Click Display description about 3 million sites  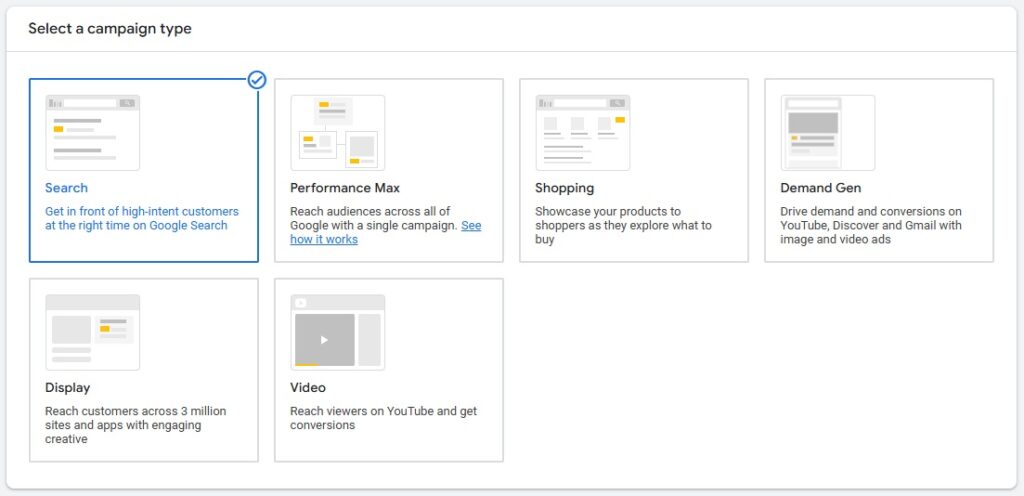coord(136,425)
